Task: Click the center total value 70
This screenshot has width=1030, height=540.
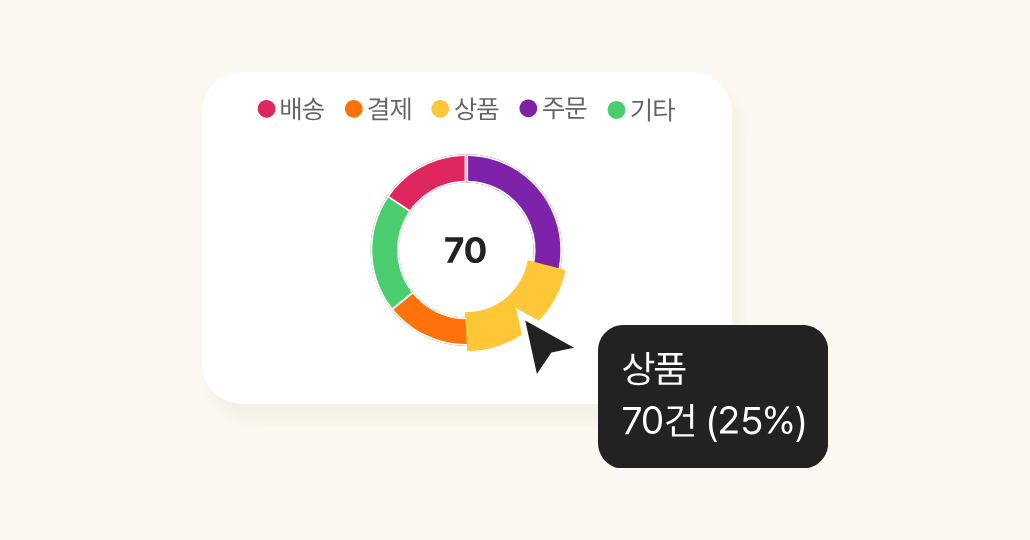Action: coord(465,251)
